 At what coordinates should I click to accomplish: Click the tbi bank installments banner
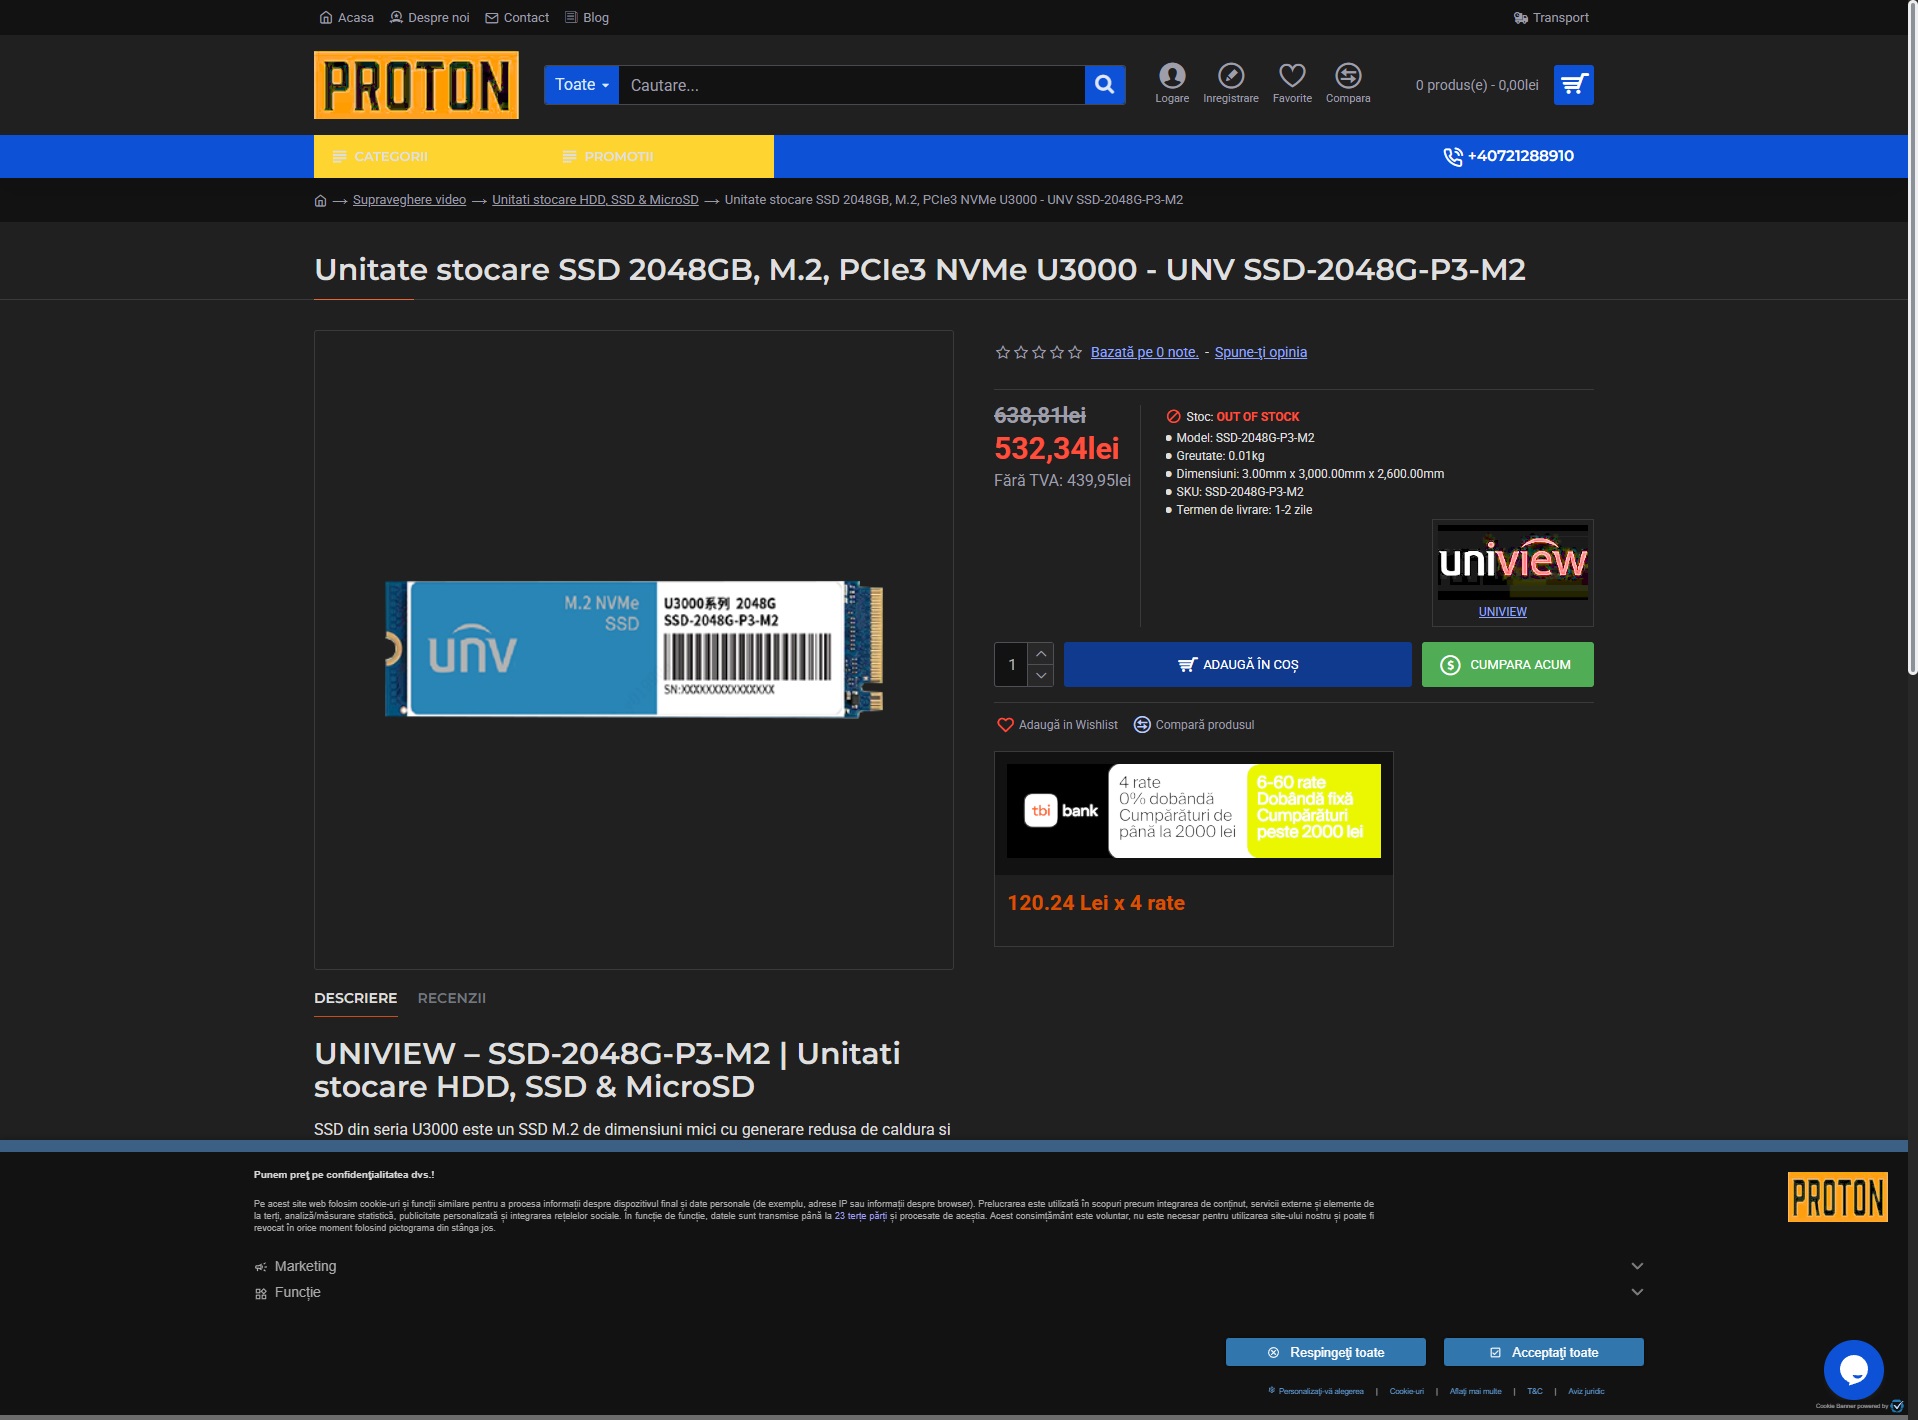click(1194, 811)
